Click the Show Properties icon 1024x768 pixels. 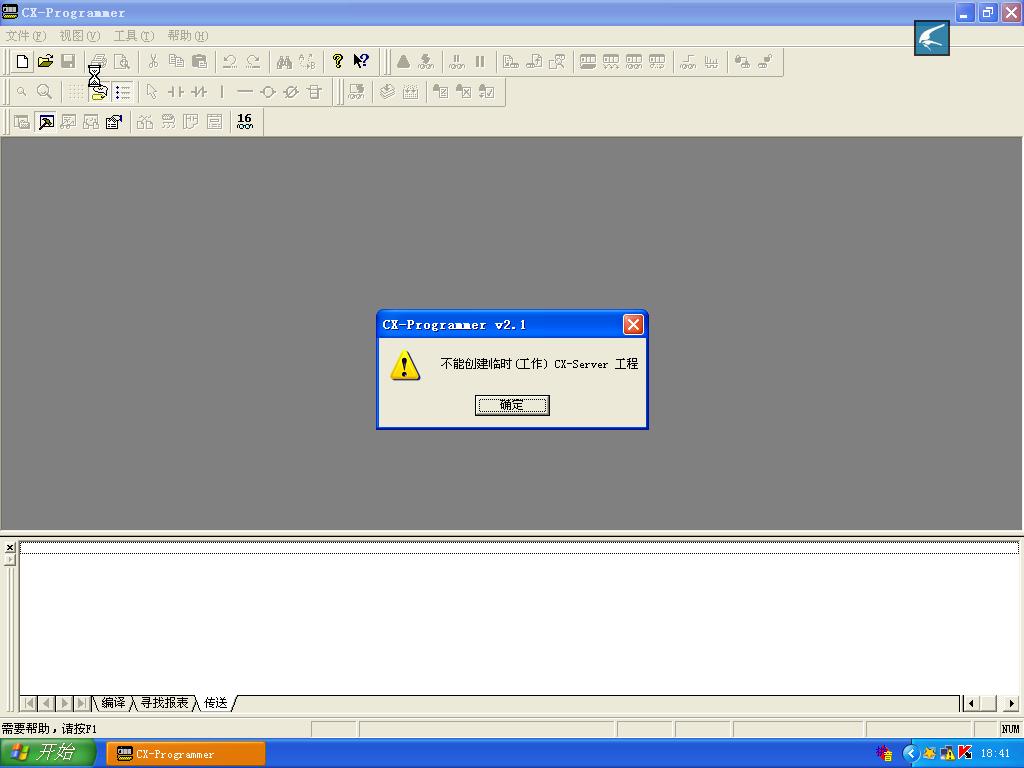pyautogui.click(x=114, y=121)
